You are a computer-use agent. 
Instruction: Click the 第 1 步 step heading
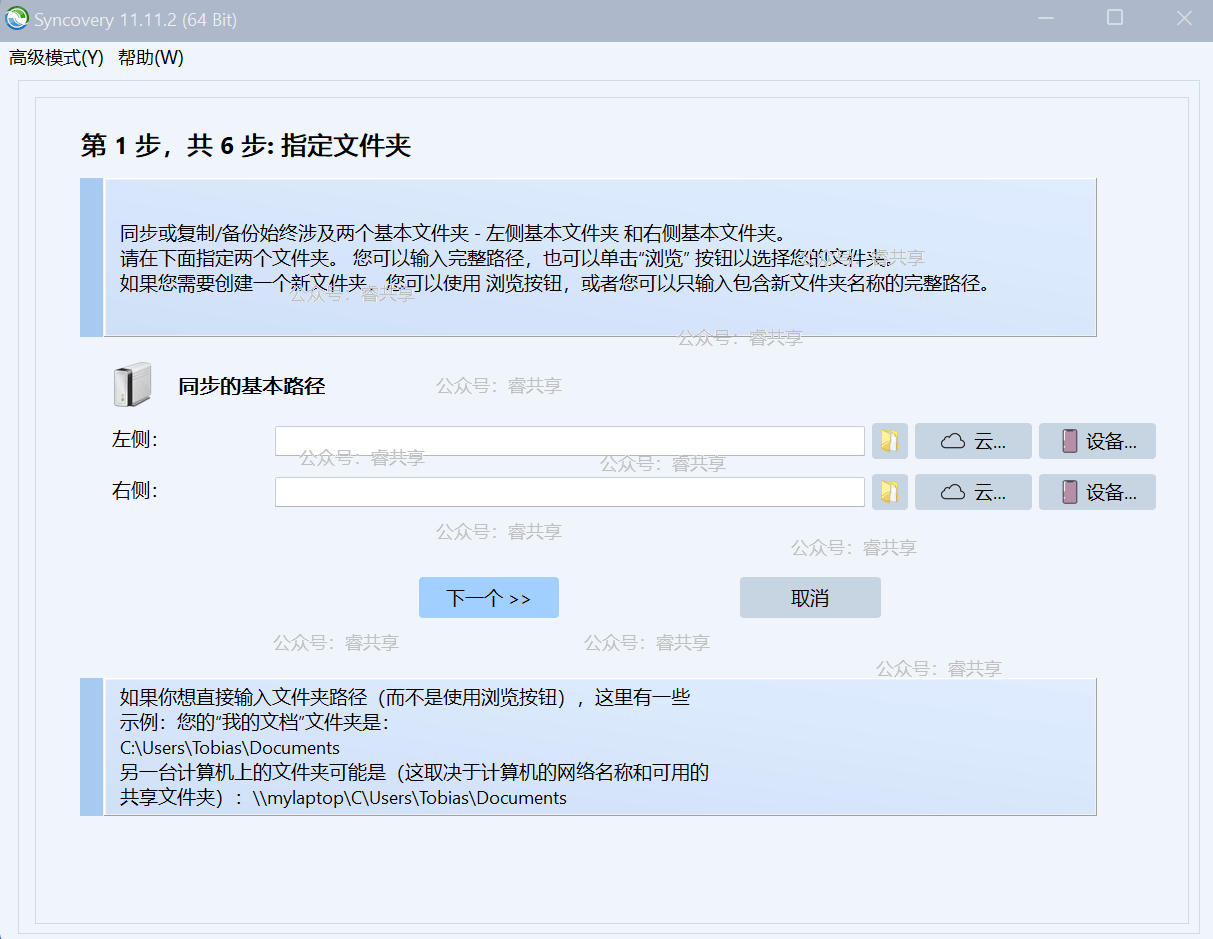tap(246, 146)
